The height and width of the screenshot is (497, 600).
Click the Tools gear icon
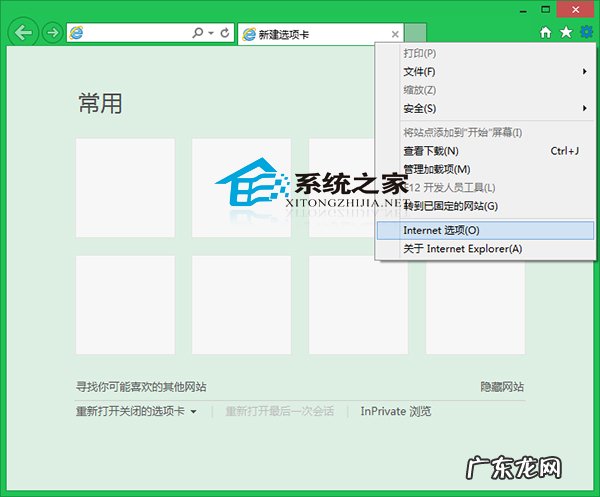tap(586, 32)
